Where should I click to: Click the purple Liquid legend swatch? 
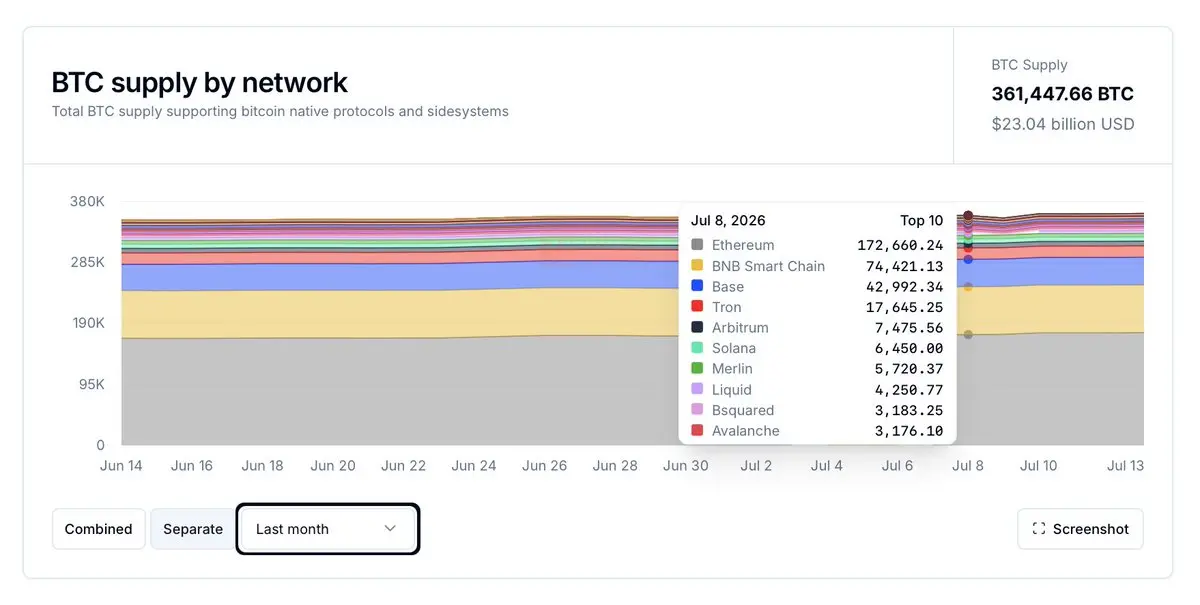[697, 390]
